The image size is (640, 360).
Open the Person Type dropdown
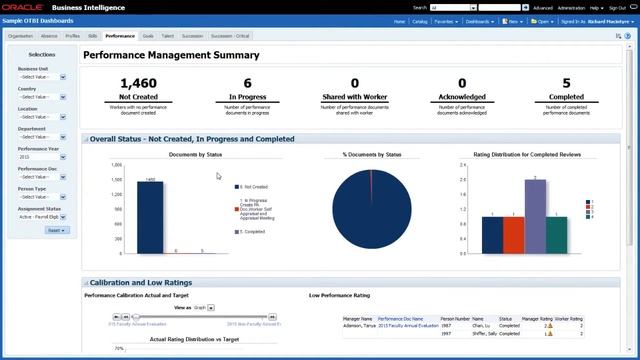coord(63,197)
